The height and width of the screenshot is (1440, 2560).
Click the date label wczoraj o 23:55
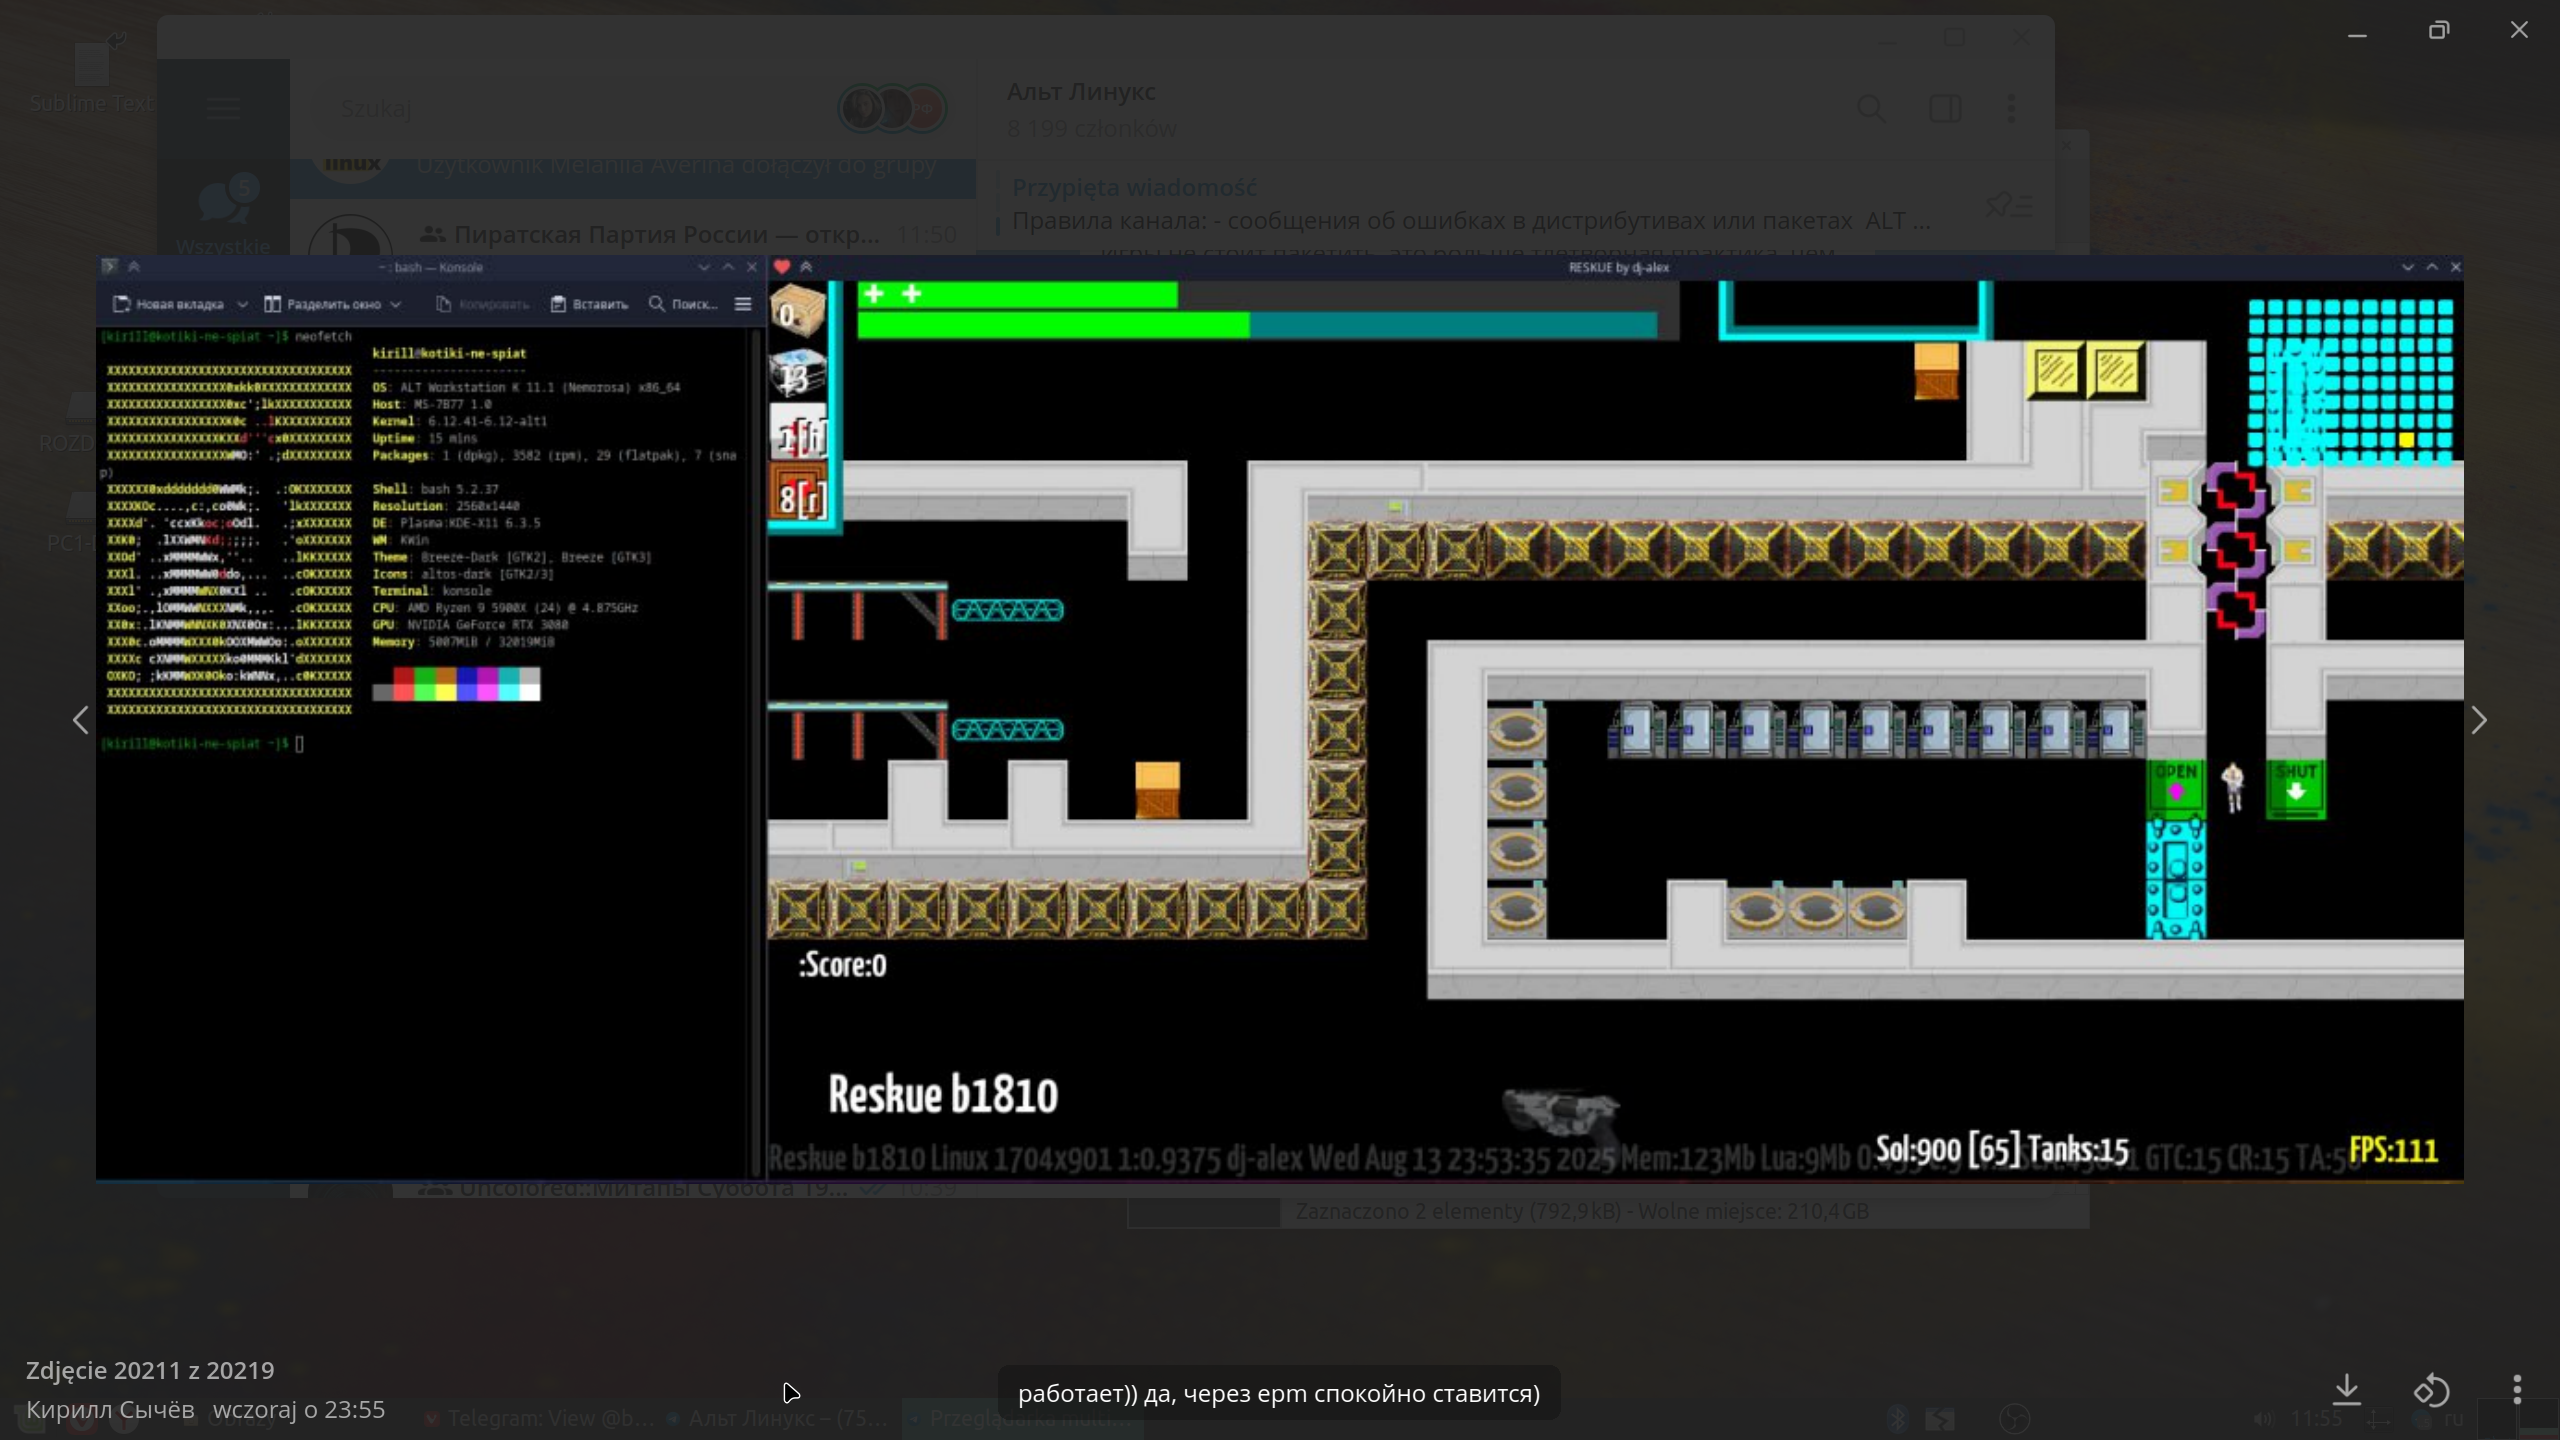point(298,1409)
